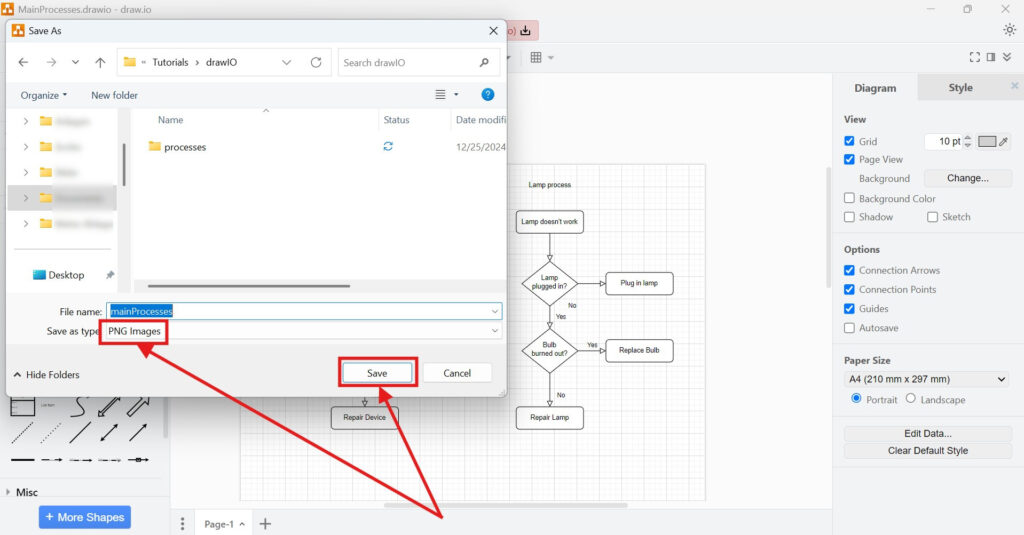Enable the Autosave checkbox
Image resolution: width=1024 pixels, height=535 pixels.
click(x=849, y=328)
